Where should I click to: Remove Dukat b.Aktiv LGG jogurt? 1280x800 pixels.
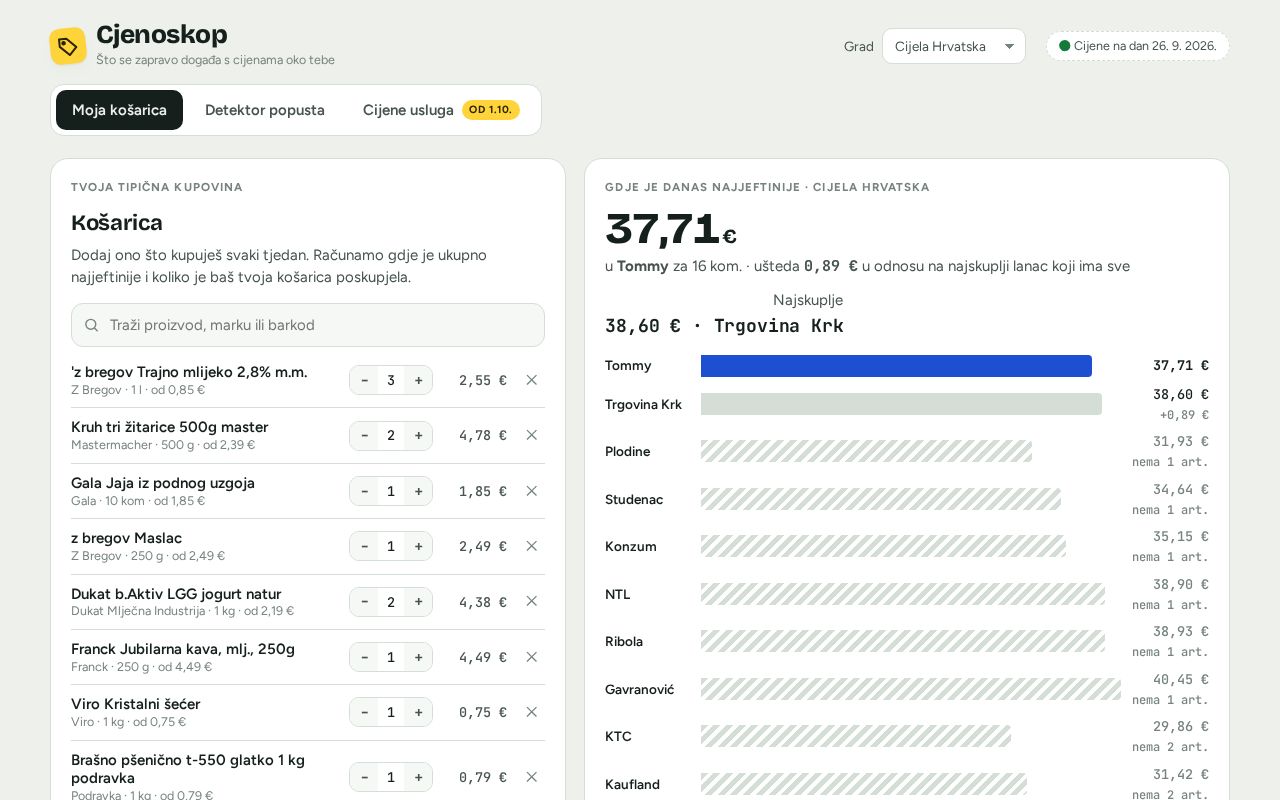pos(532,601)
